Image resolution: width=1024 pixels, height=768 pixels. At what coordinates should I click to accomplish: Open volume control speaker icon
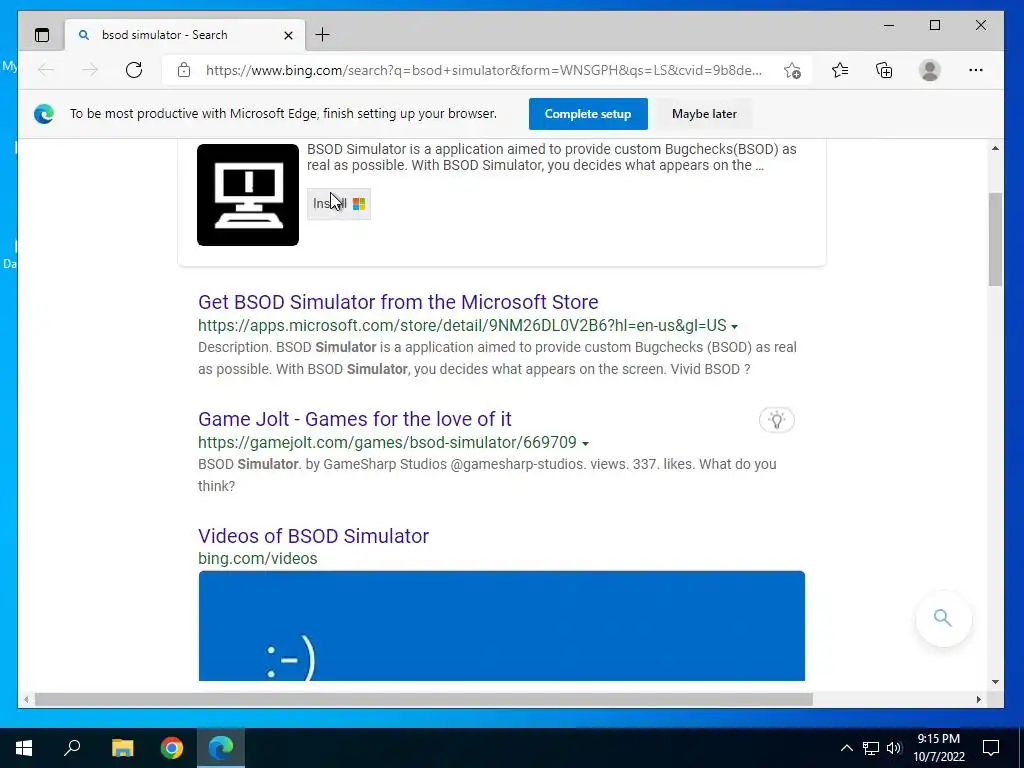pyautogui.click(x=894, y=748)
